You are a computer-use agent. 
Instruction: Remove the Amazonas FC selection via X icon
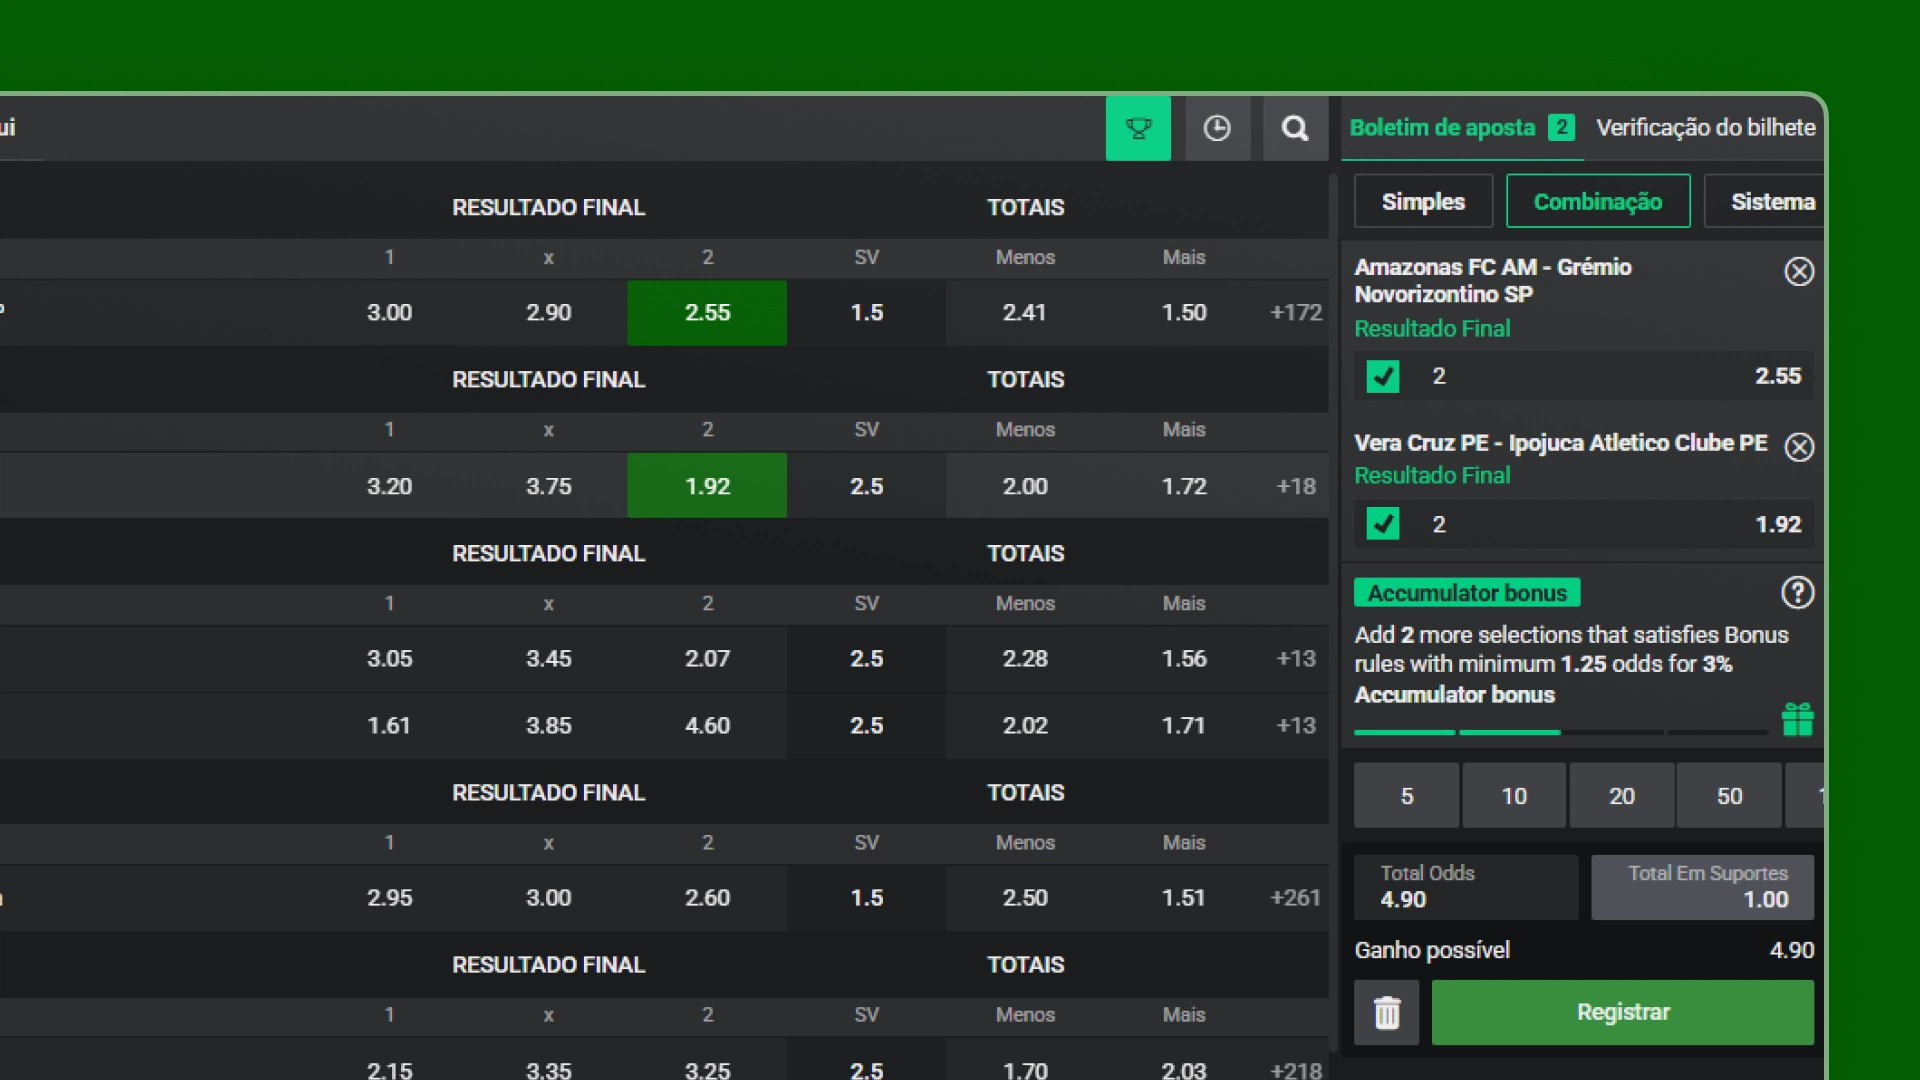coord(1799,272)
